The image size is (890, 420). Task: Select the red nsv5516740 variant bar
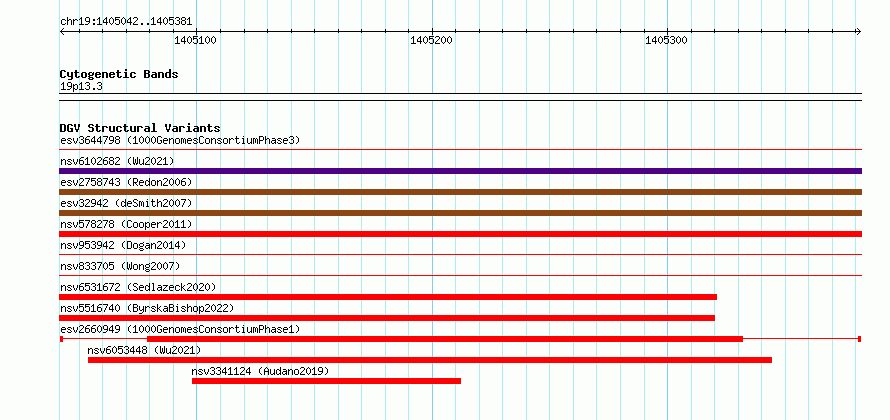point(387,318)
